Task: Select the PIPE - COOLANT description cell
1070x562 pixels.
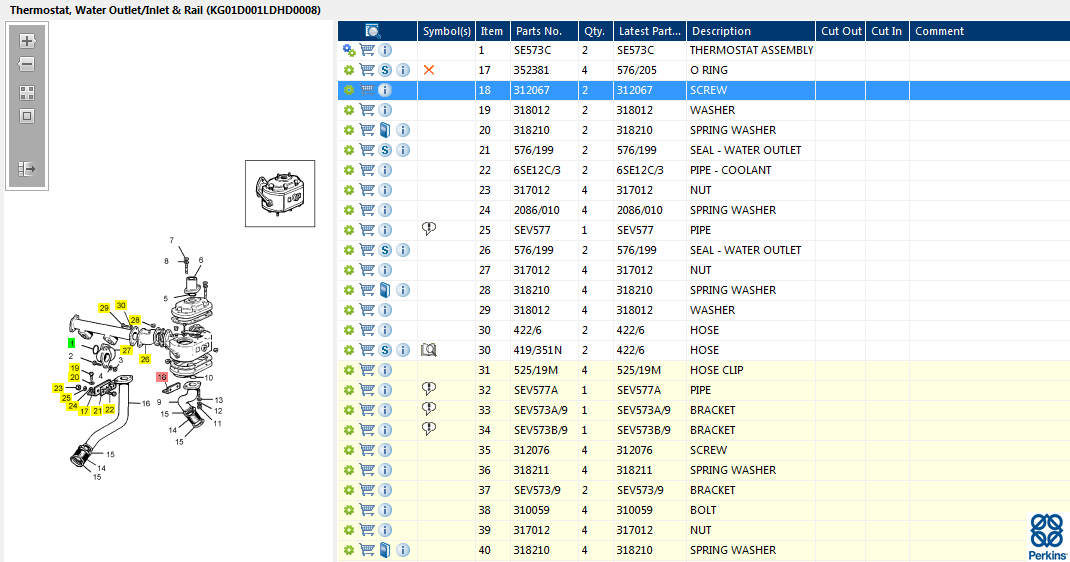Action: click(x=751, y=170)
